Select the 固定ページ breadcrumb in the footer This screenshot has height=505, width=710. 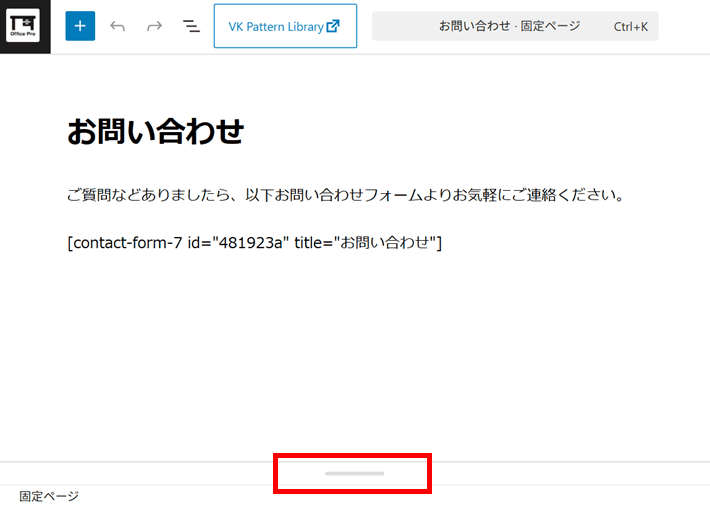[48, 496]
